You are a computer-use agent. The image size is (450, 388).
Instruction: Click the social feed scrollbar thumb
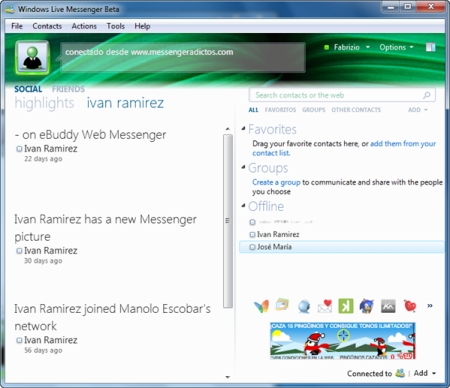tap(228, 221)
